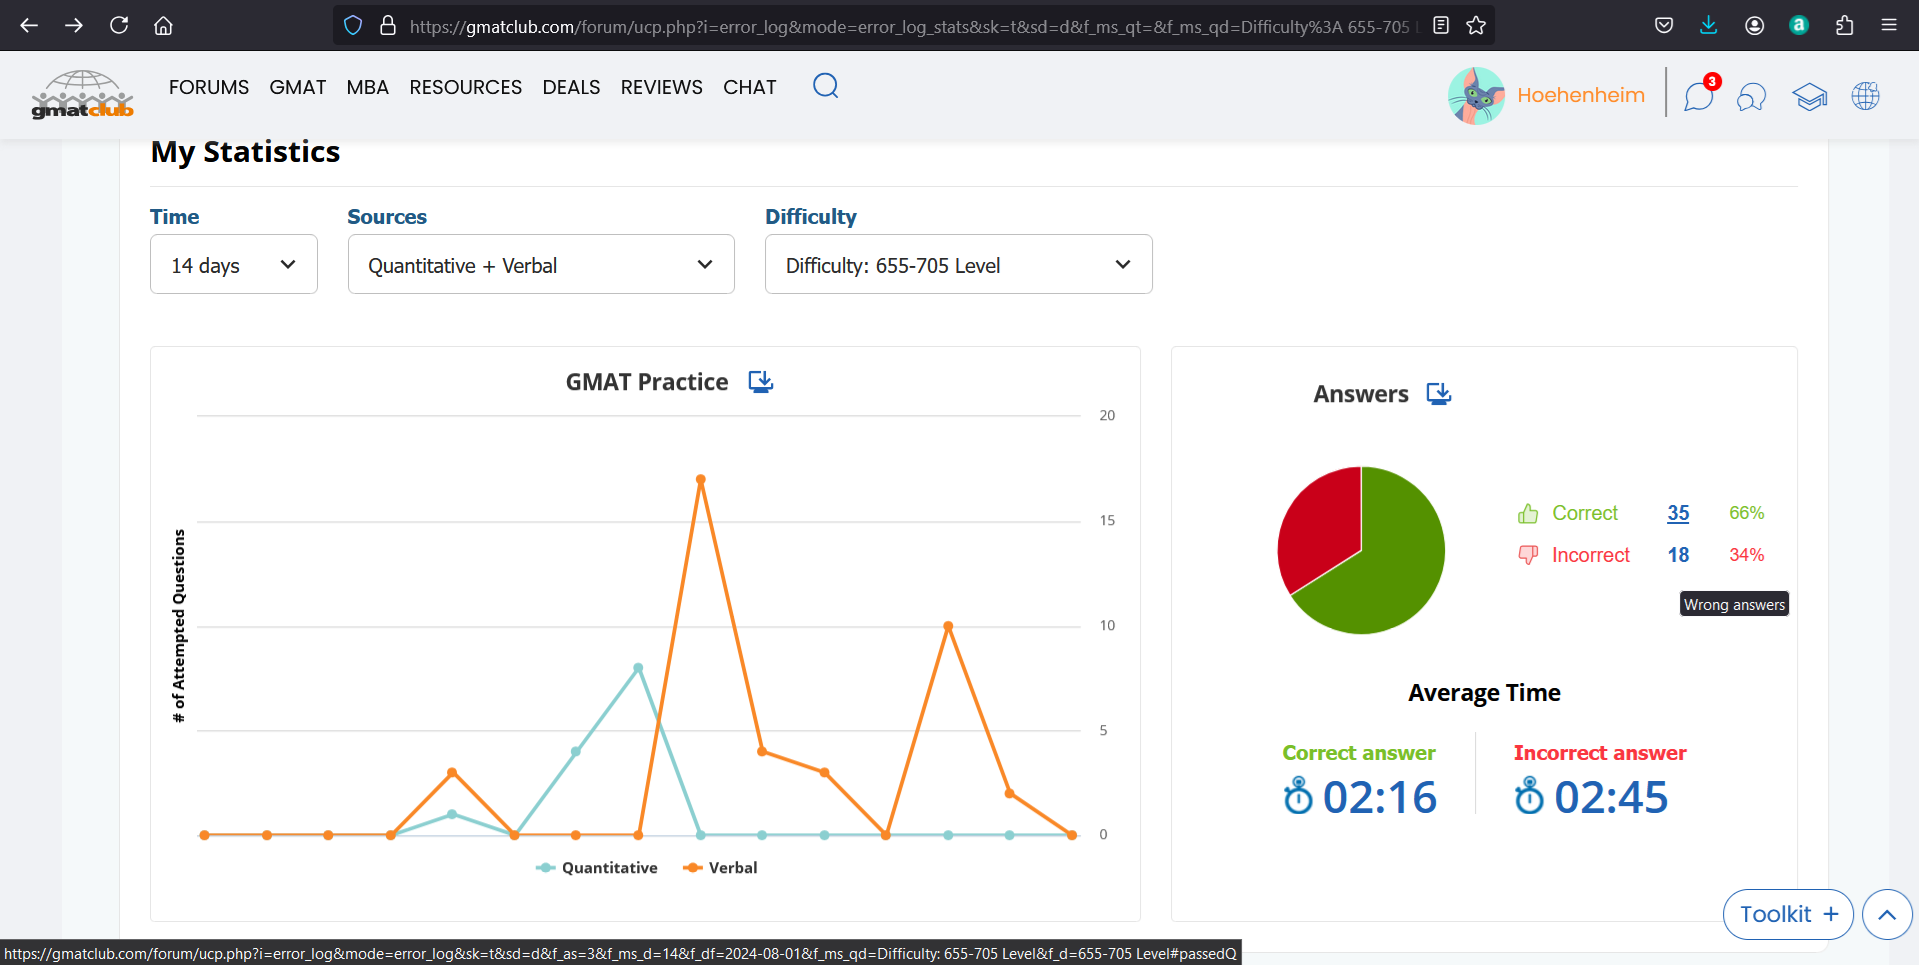Viewport: 1919px width, 965px height.
Task: Click the scroll-to-top arrow button
Action: [x=1886, y=914]
